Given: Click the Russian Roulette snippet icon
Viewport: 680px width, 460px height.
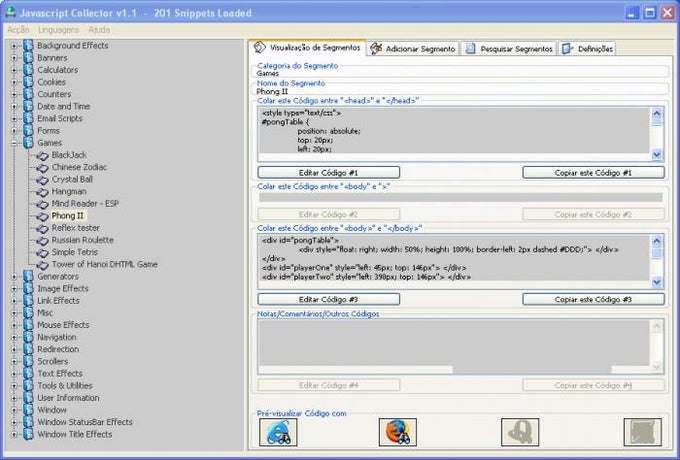Looking at the screenshot, I should (x=42, y=240).
